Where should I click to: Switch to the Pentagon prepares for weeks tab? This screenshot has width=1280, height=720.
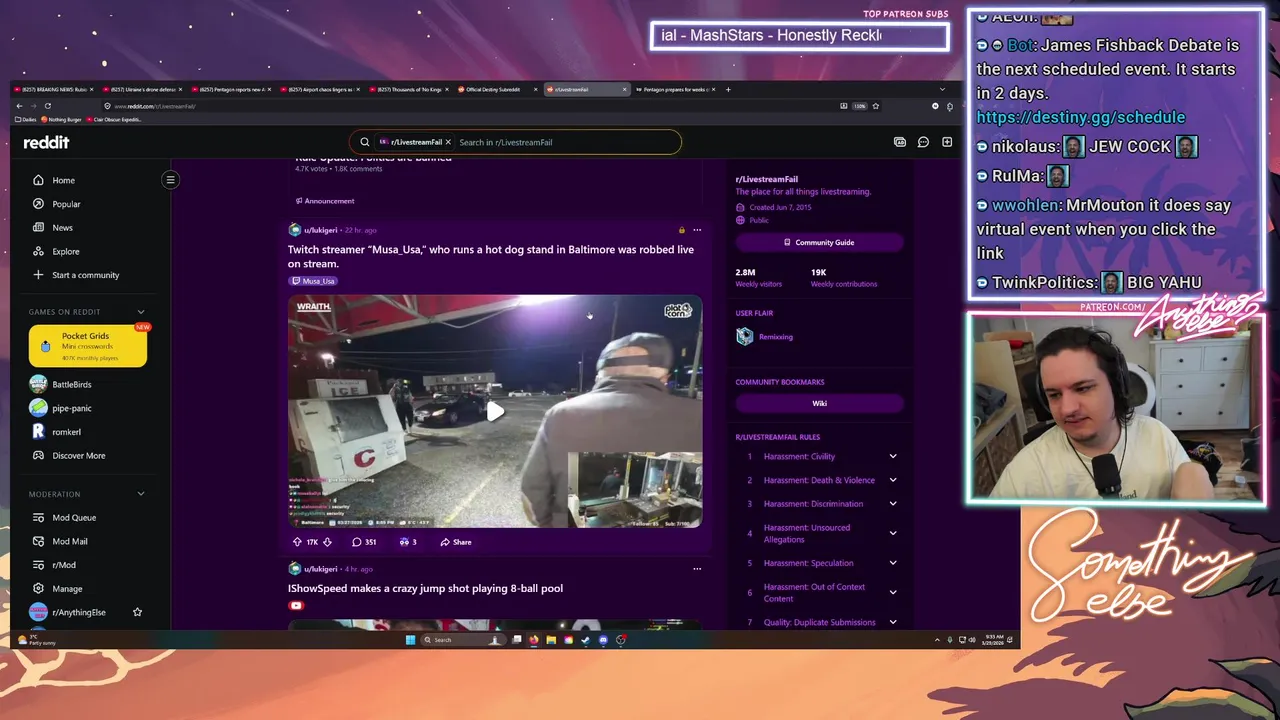(x=675, y=89)
